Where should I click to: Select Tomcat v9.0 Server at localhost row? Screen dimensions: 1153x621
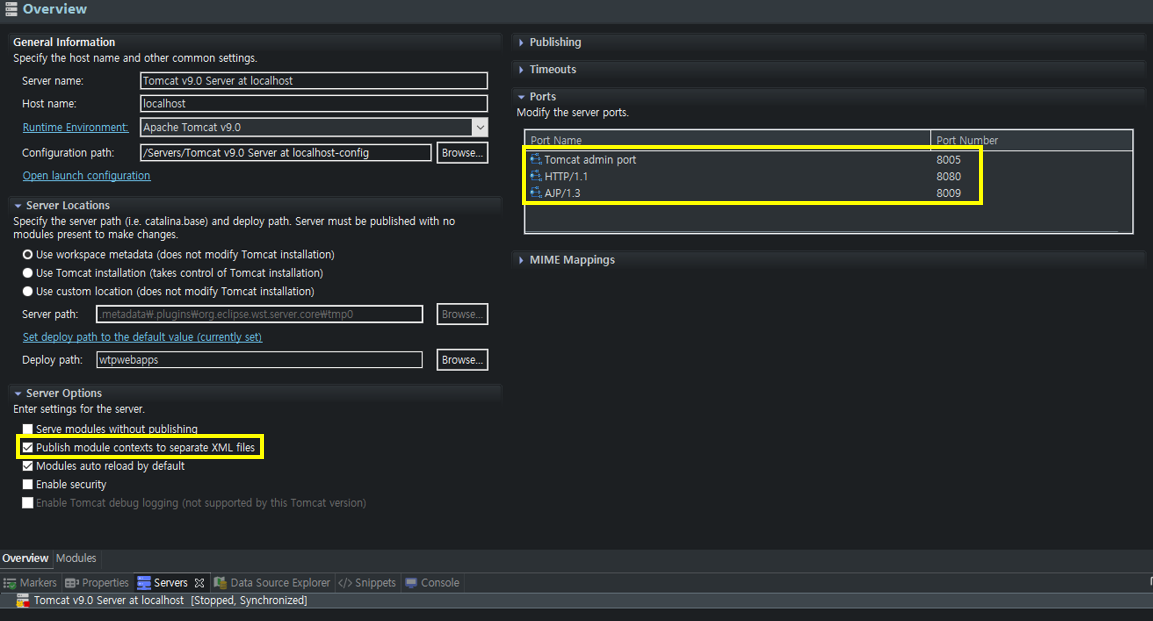(x=576, y=600)
